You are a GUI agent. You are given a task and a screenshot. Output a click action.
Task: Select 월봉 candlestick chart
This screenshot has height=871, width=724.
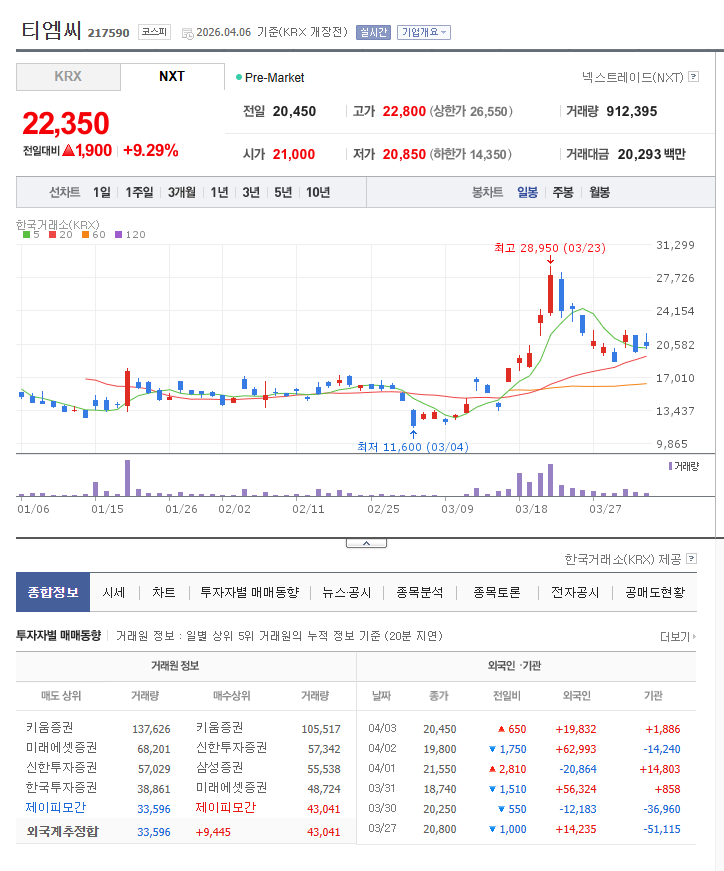pyautogui.click(x=600, y=192)
